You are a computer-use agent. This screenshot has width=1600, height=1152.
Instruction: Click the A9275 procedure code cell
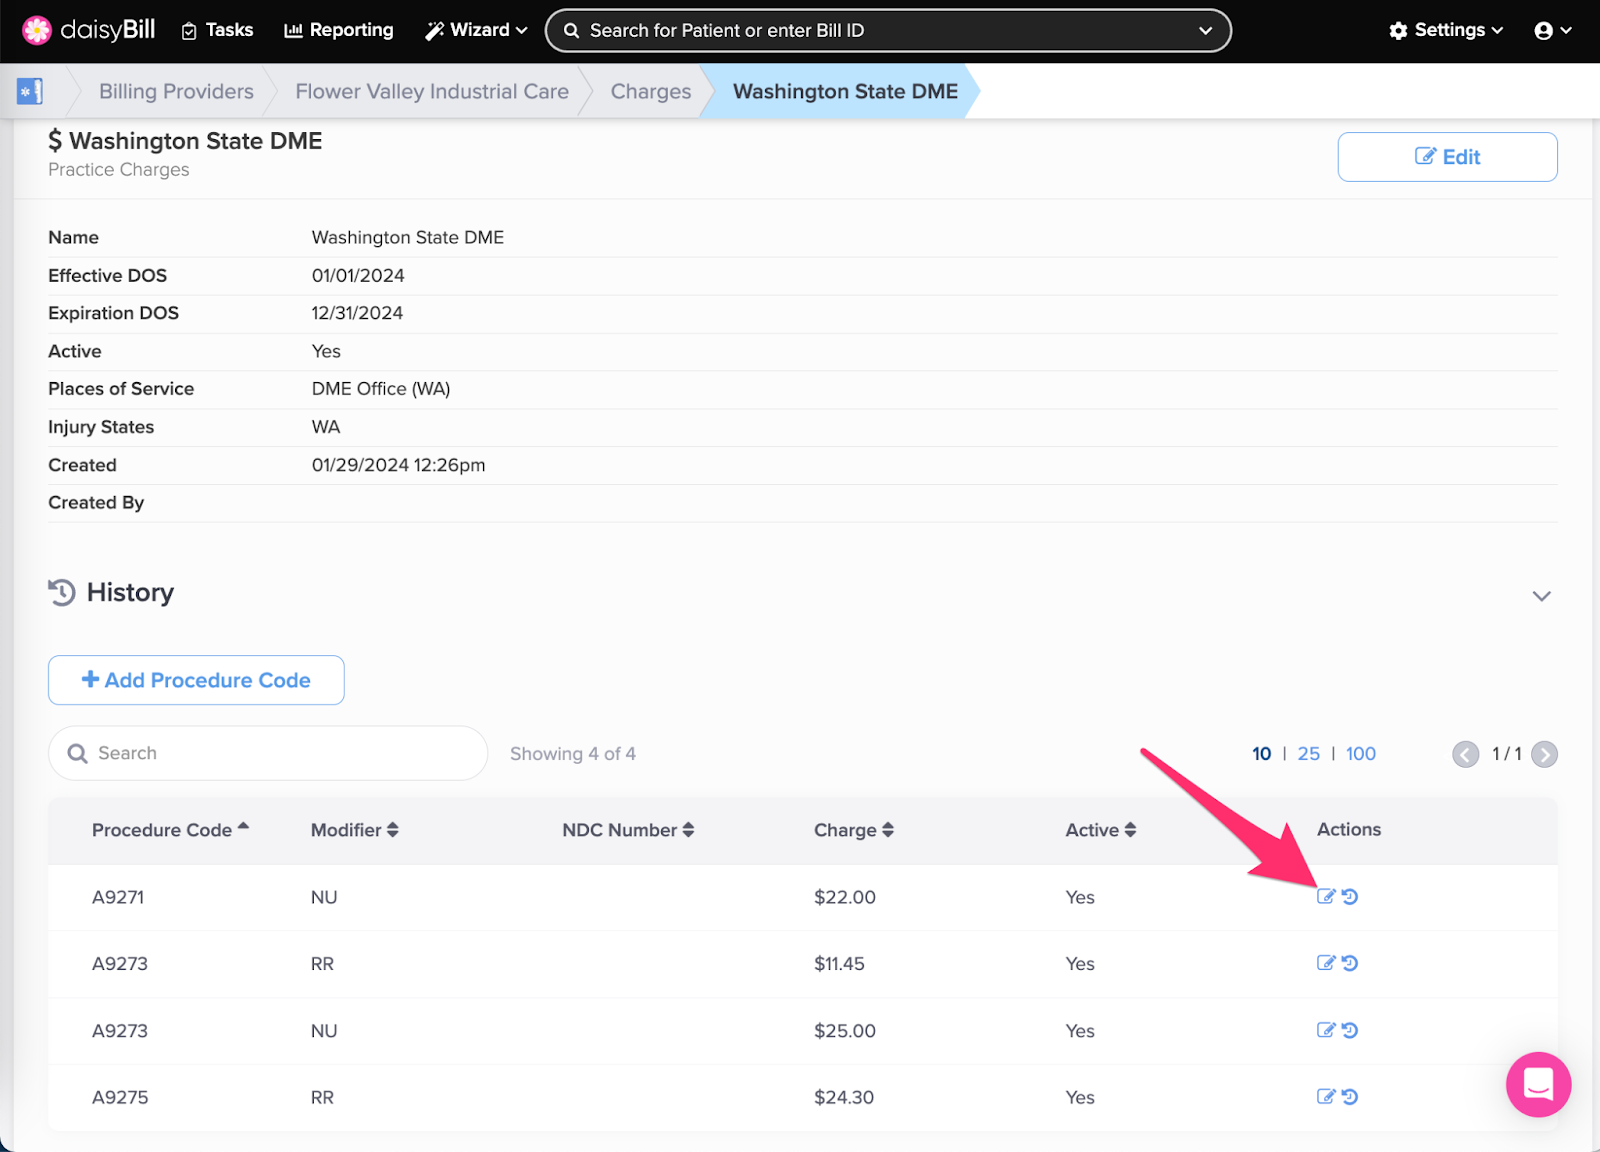click(120, 1097)
